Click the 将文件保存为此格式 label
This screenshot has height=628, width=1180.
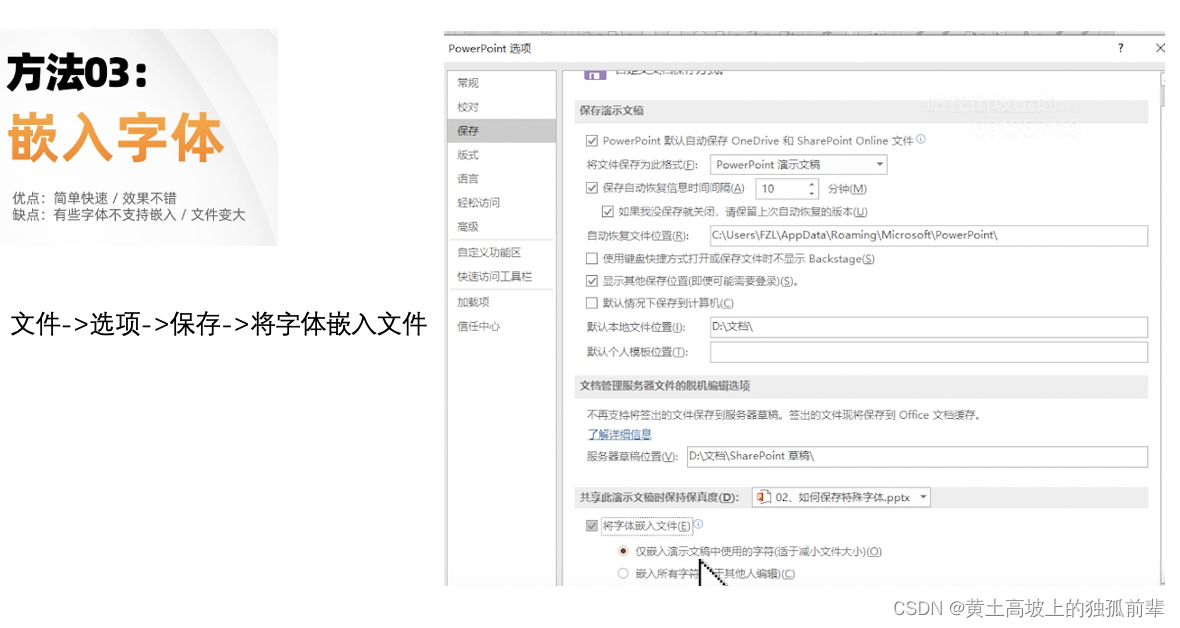point(642,165)
